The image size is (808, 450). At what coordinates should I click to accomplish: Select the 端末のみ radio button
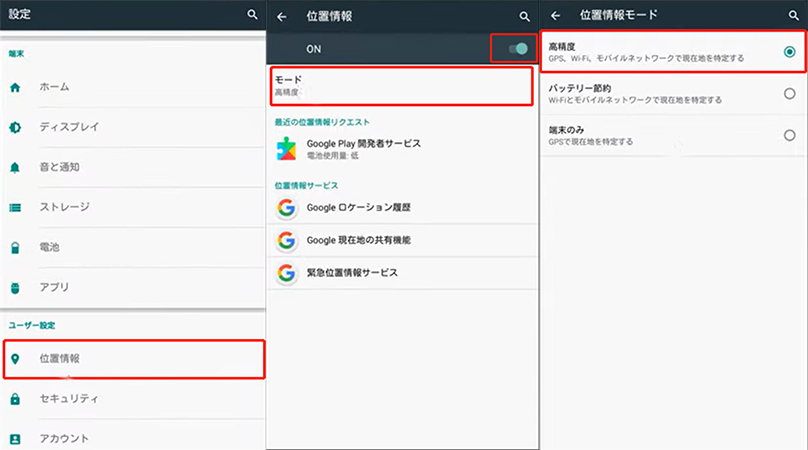pos(789,135)
